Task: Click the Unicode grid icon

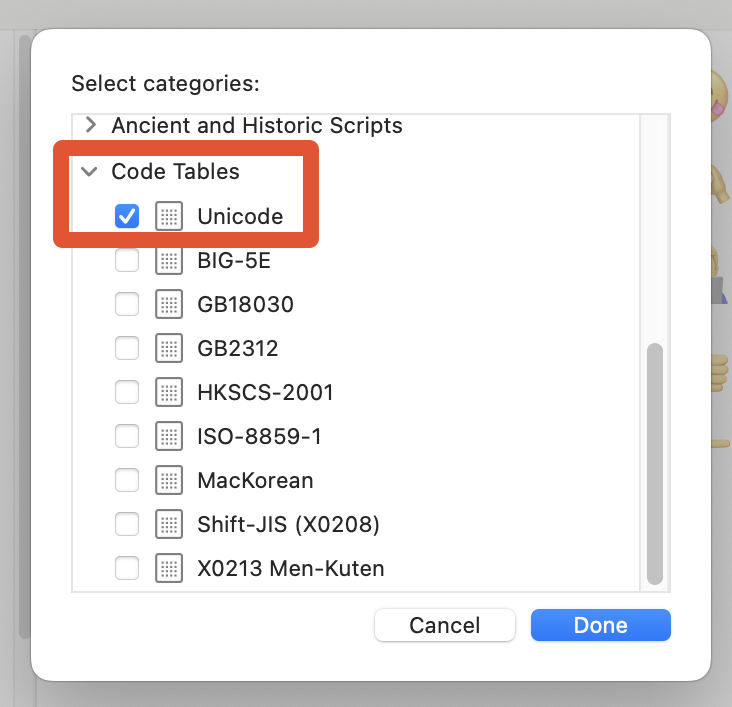Action: coord(169,216)
